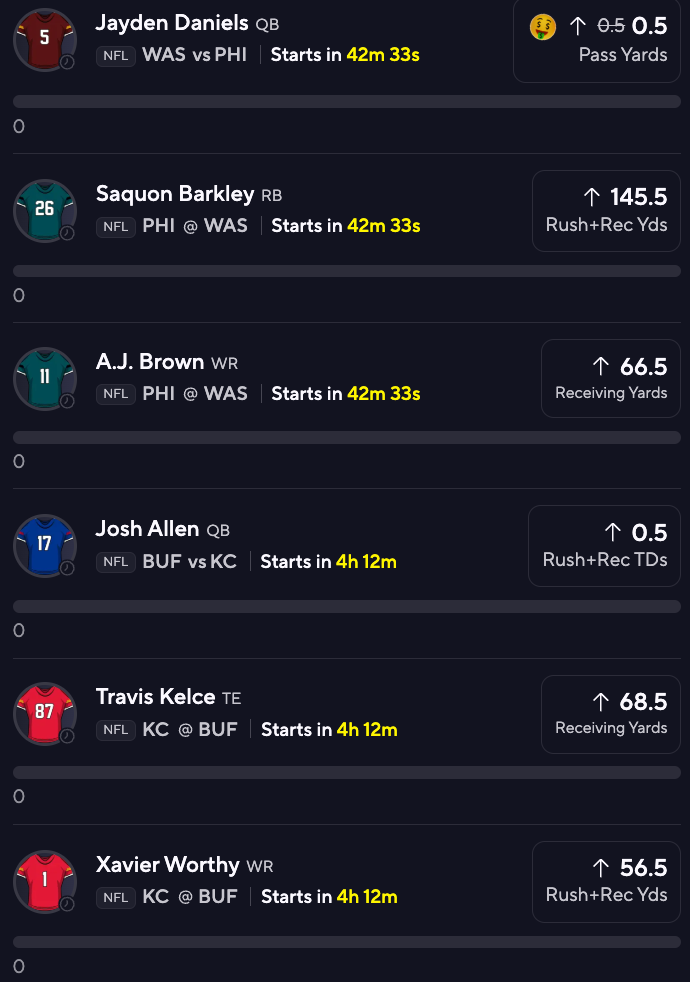Screen dimensions: 690x982
Task: Click Xavier Worthy's red jersey icon
Action: pyautogui.click(x=44, y=881)
